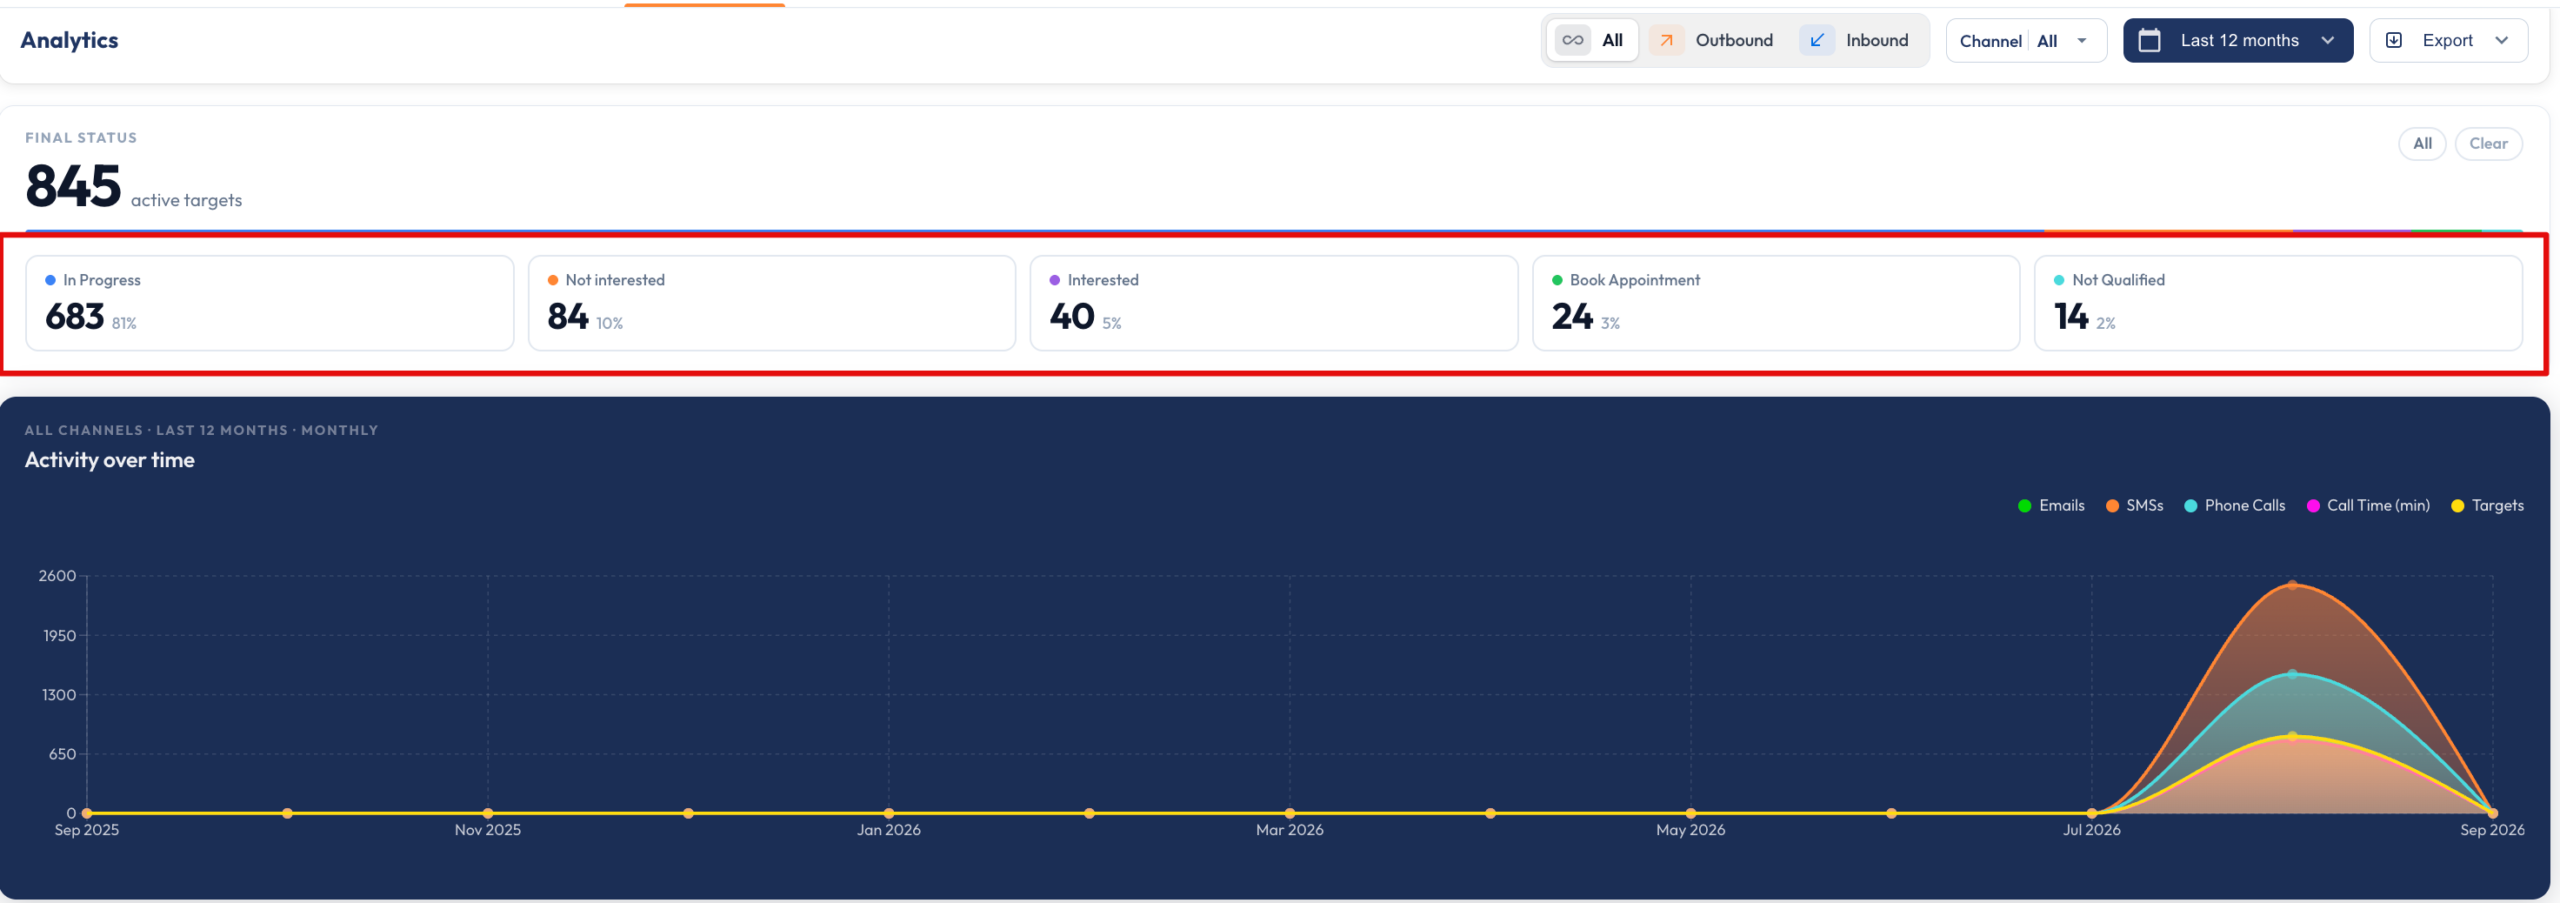Click the Export download icon
Screen dimensions: 2560x903
2394,40
